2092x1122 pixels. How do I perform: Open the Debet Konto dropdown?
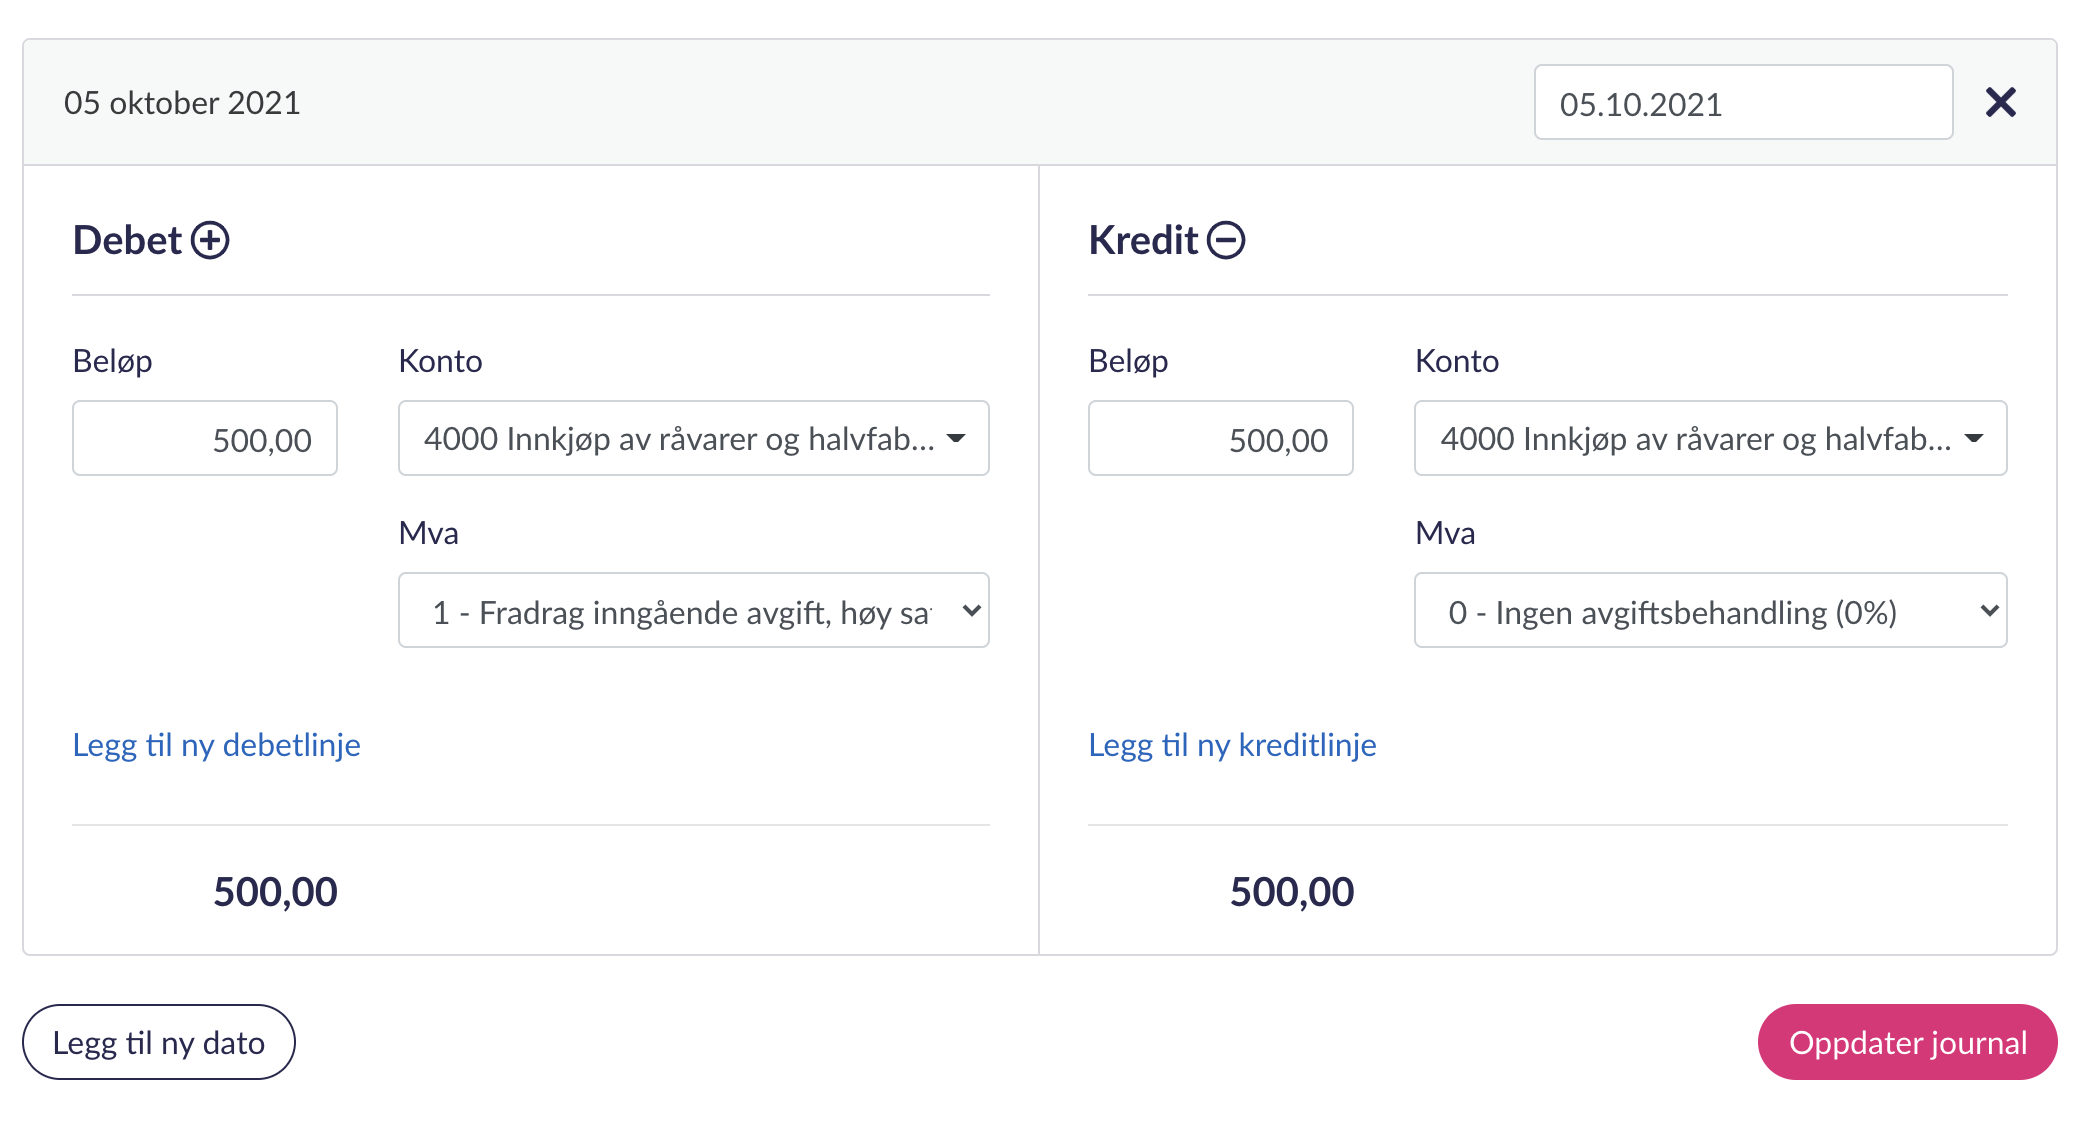(693, 438)
